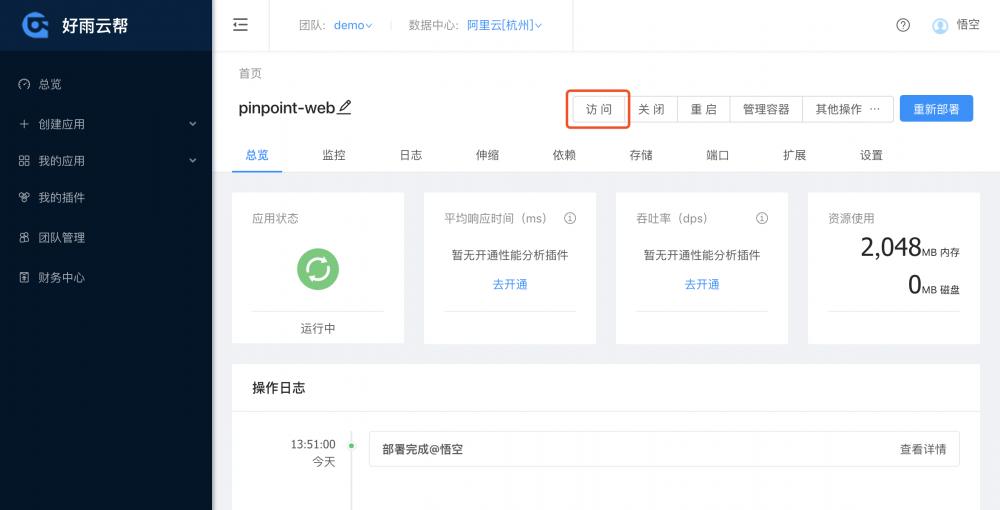The image size is (1000, 510).
Task: Collapse the sidebar with the menu fold icon
Action: [240, 25]
